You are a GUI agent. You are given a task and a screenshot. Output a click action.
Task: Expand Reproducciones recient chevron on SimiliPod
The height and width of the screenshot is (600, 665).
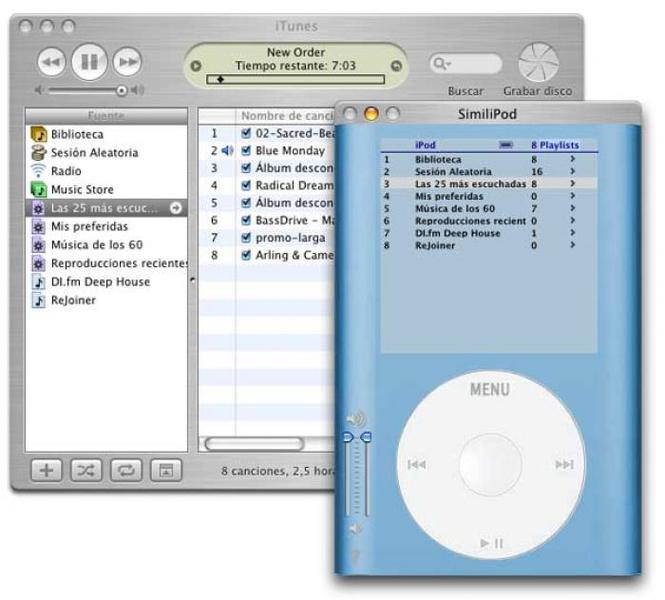tap(573, 220)
